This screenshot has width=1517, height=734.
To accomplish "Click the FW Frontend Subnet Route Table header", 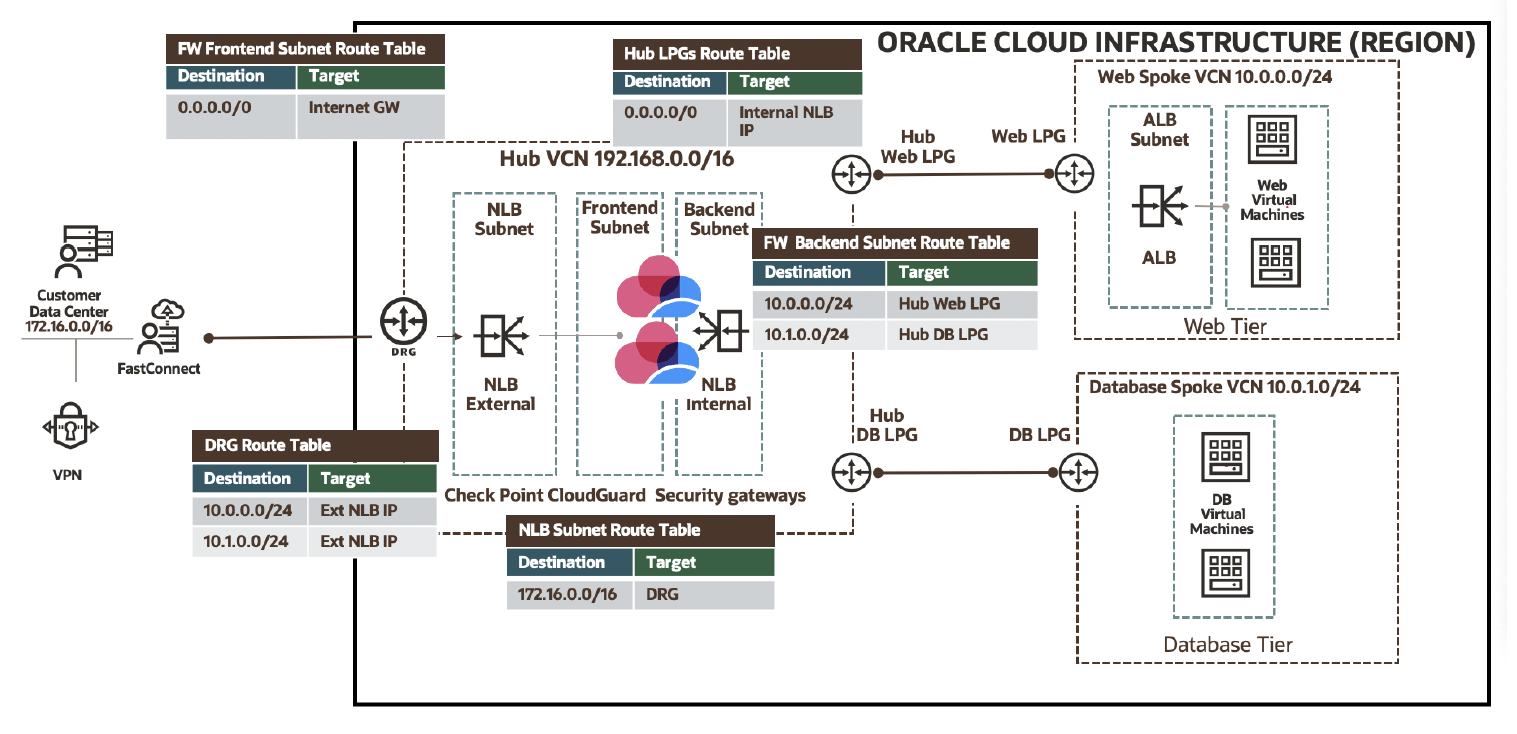I will (x=306, y=49).
